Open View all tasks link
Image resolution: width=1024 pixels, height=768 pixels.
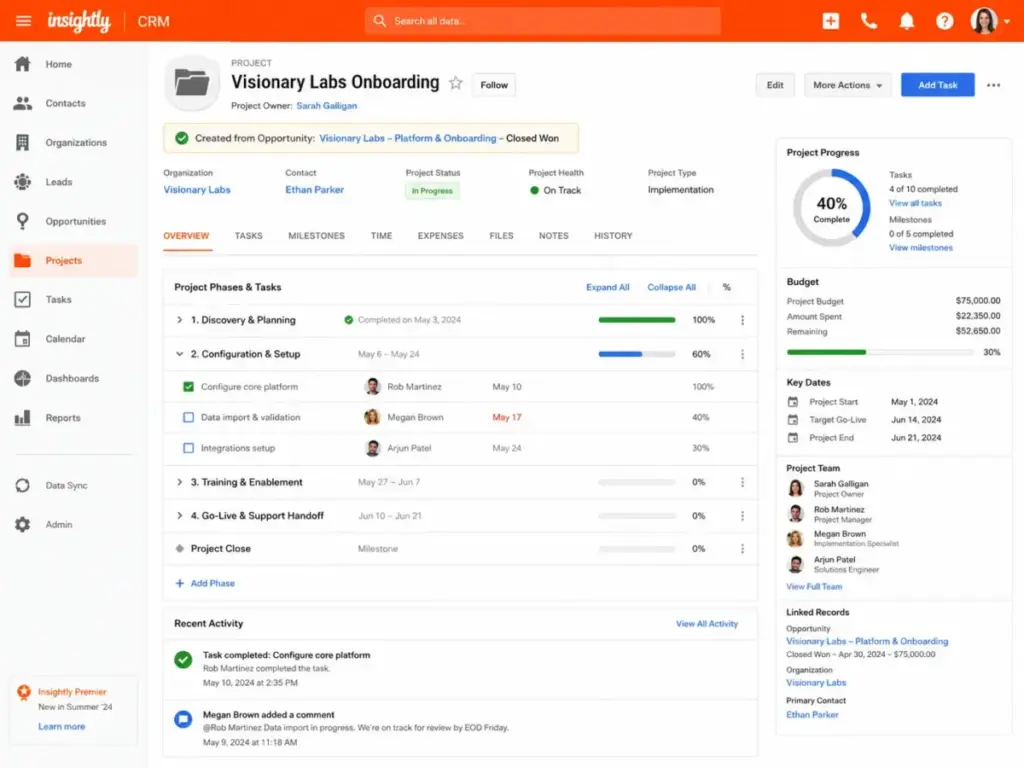[915, 203]
